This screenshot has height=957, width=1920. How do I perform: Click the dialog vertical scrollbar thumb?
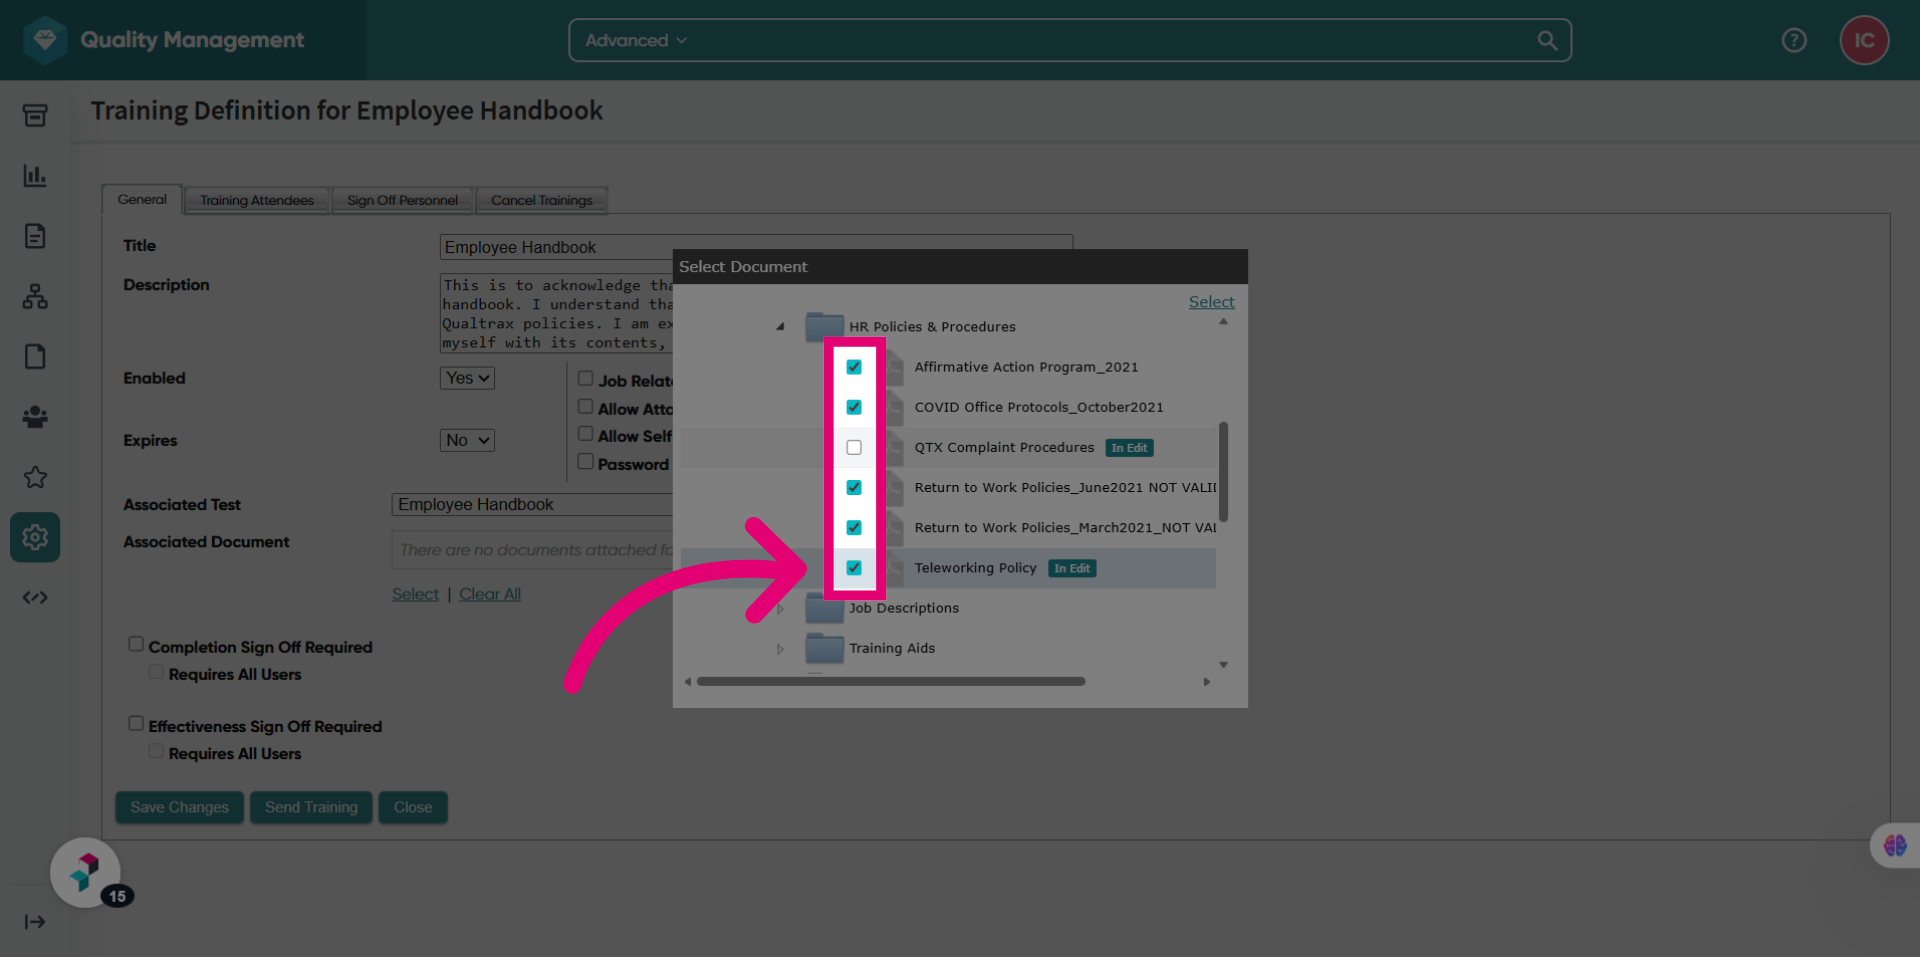click(x=1223, y=472)
